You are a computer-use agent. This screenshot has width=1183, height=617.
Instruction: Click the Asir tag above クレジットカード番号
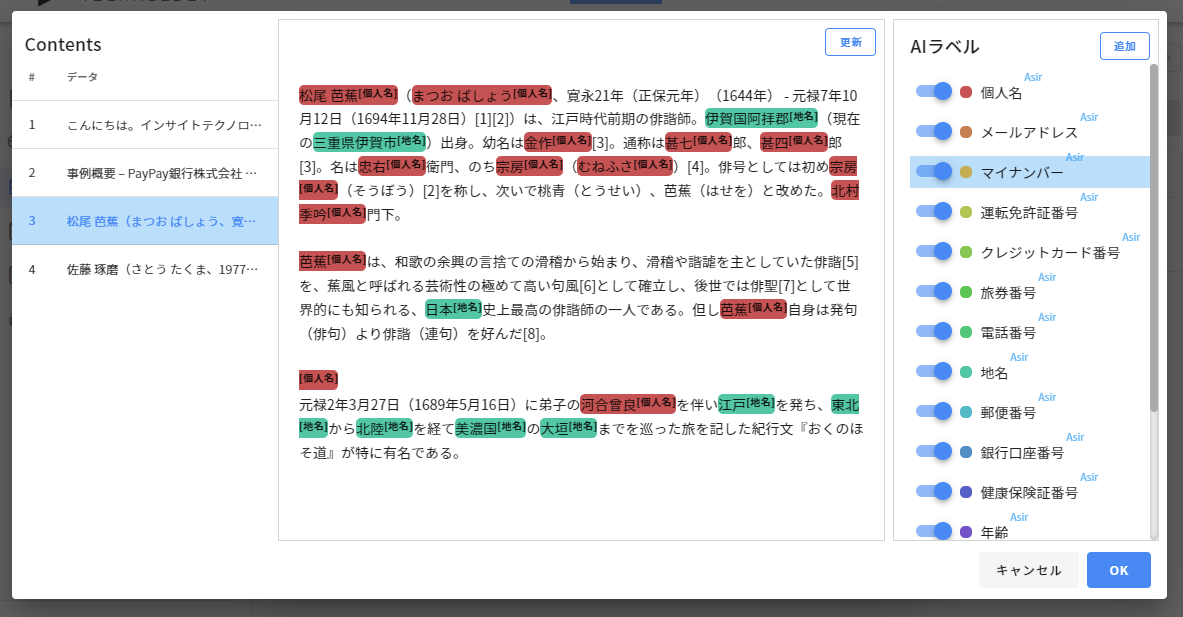[x=1131, y=237]
